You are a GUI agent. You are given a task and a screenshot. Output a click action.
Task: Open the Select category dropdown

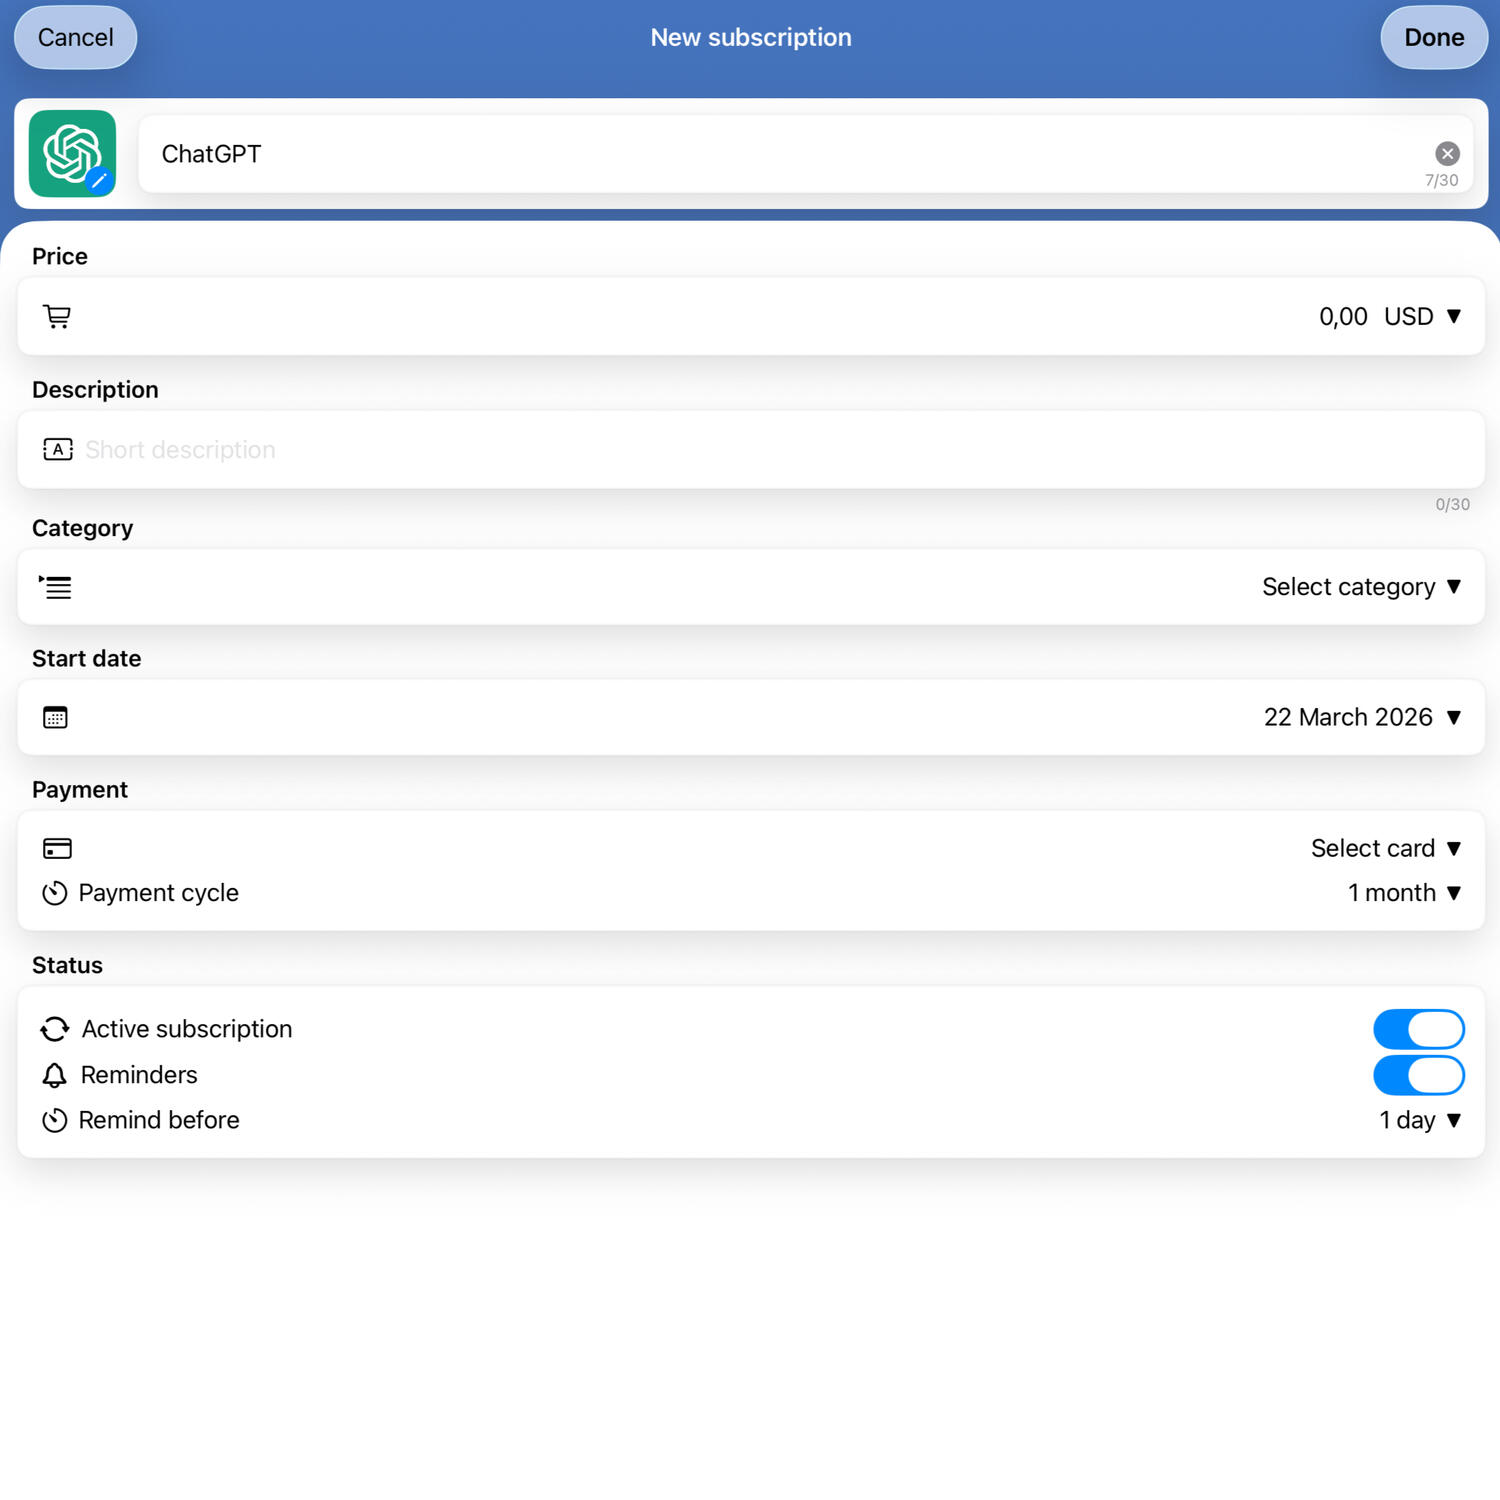click(1360, 587)
